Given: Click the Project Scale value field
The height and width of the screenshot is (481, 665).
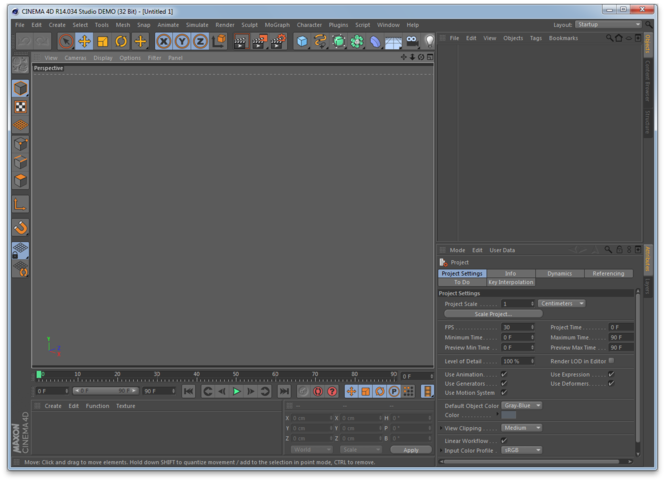Looking at the screenshot, I should click(518, 304).
